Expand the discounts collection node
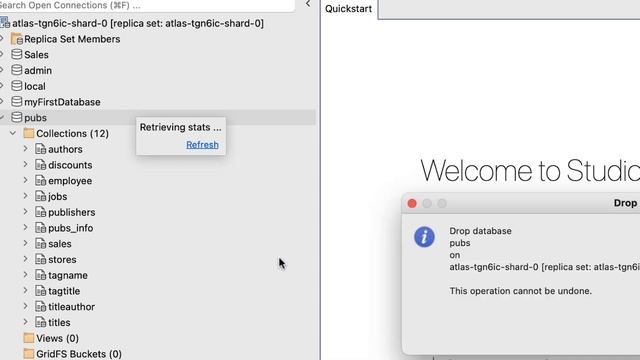This screenshot has width=640, height=360. click(25, 164)
